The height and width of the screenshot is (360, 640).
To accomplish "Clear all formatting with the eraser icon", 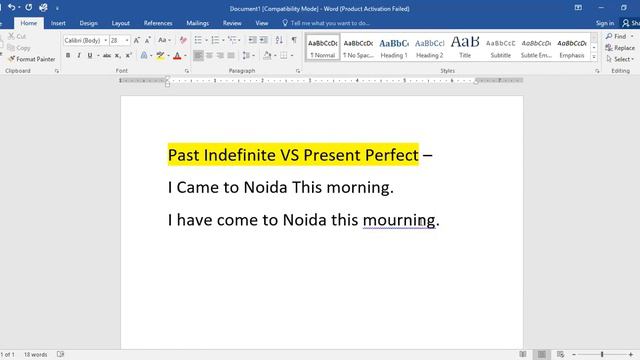I will [x=183, y=40].
